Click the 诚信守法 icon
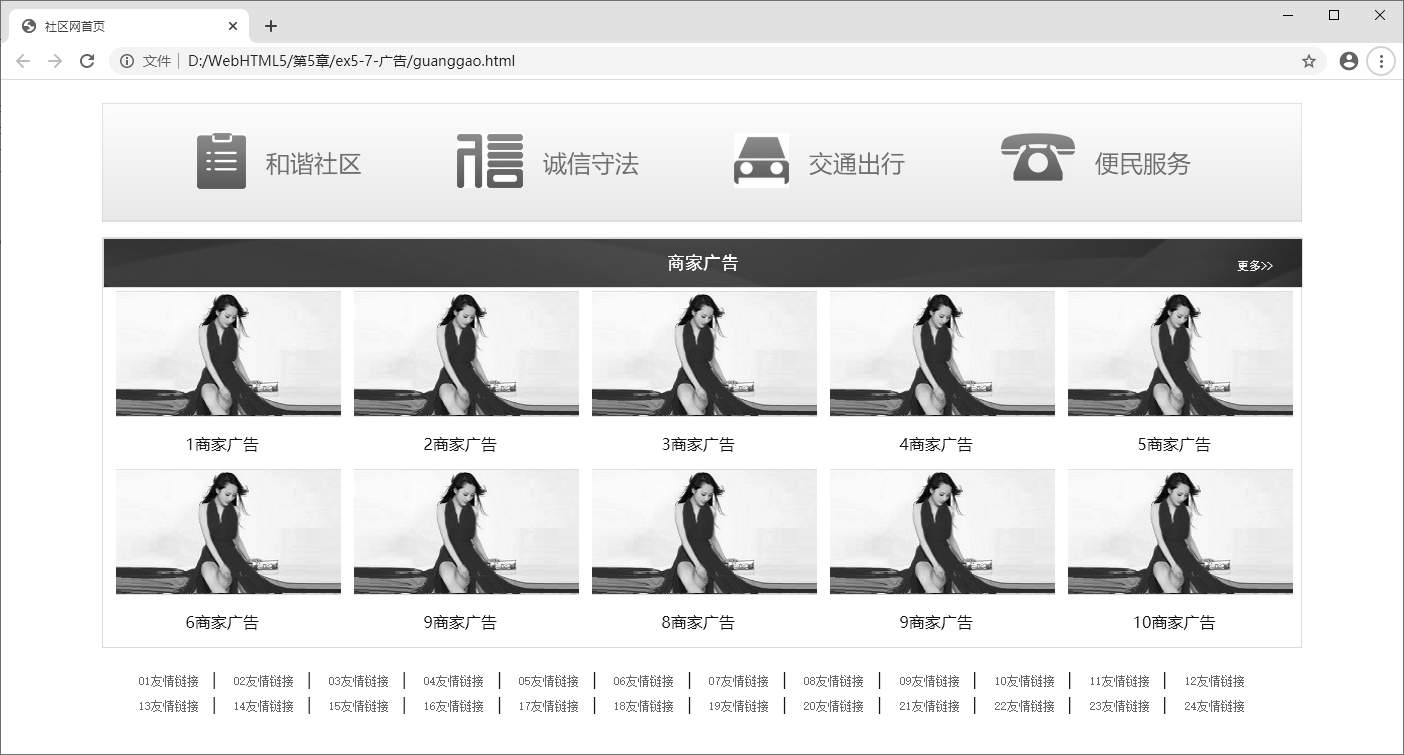 click(489, 160)
